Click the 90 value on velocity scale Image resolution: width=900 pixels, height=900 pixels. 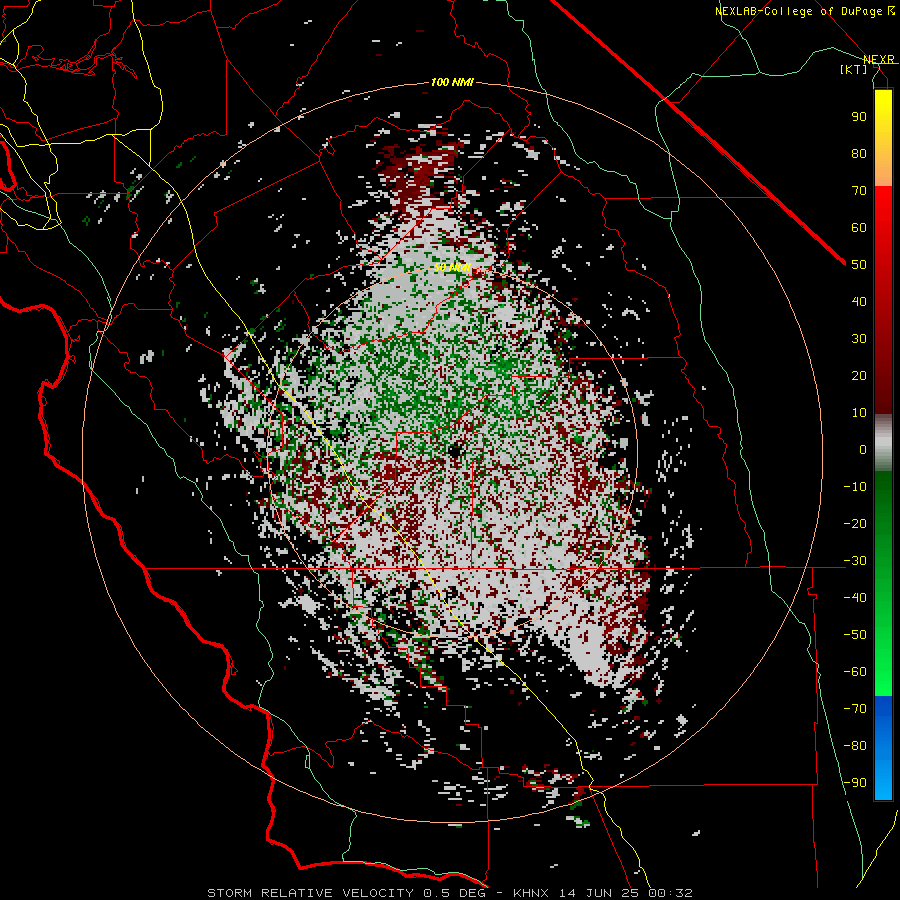[x=859, y=117]
